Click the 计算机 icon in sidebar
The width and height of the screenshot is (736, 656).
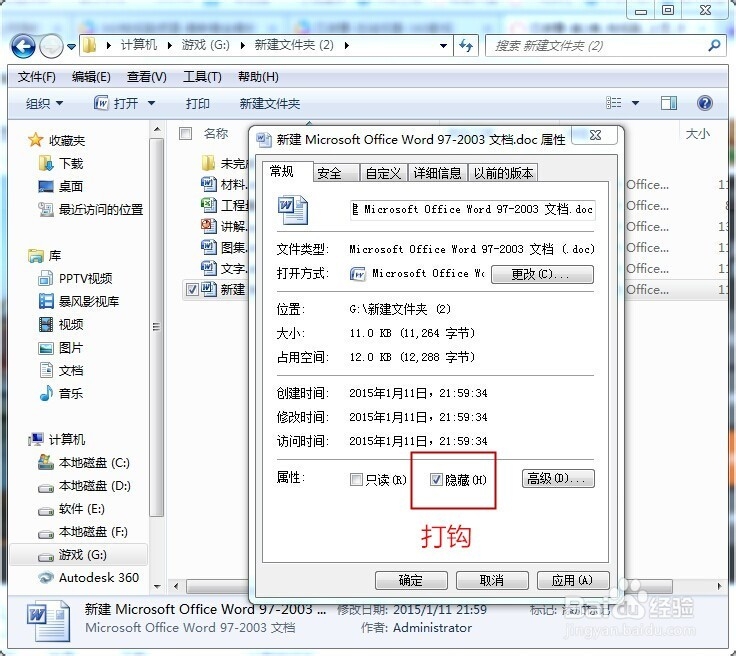36,439
